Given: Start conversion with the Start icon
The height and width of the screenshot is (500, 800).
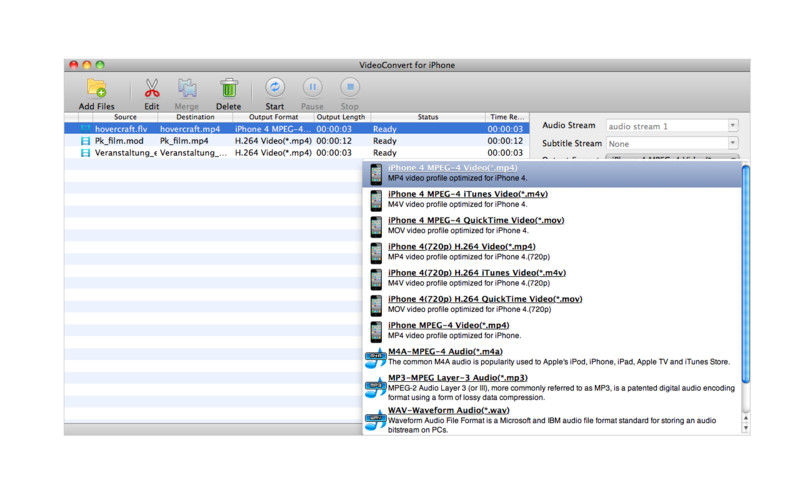Looking at the screenshot, I should tap(275, 87).
